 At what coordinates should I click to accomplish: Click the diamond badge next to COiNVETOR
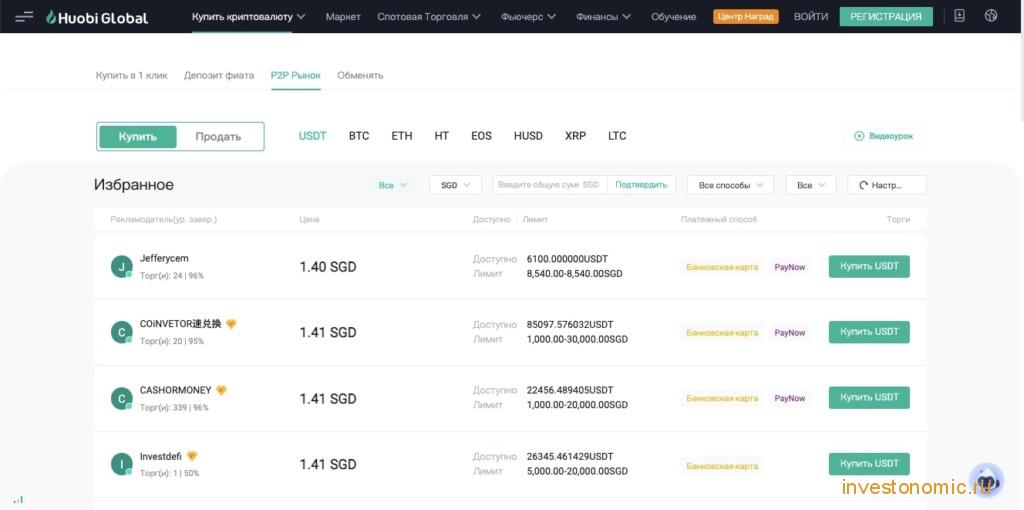pyautogui.click(x=231, y=324)
